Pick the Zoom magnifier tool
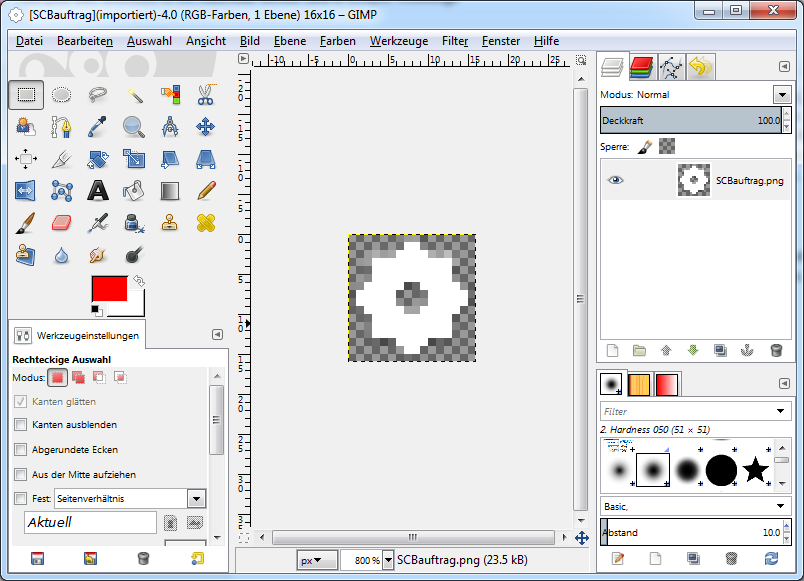 [x=134, y=127]
